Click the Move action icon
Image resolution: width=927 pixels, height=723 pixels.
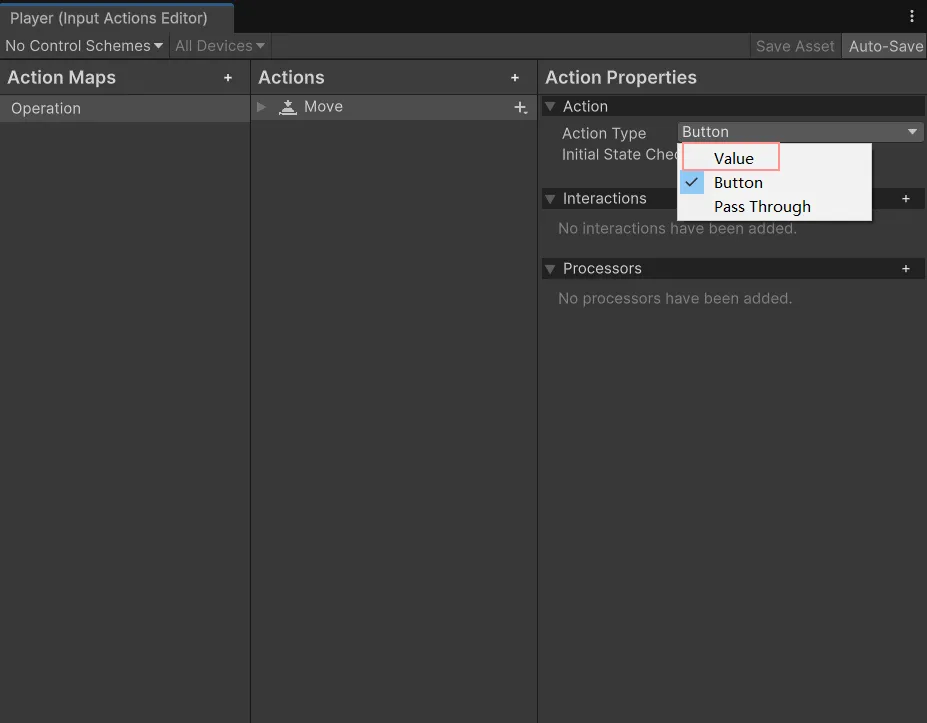tap(288, 107)
